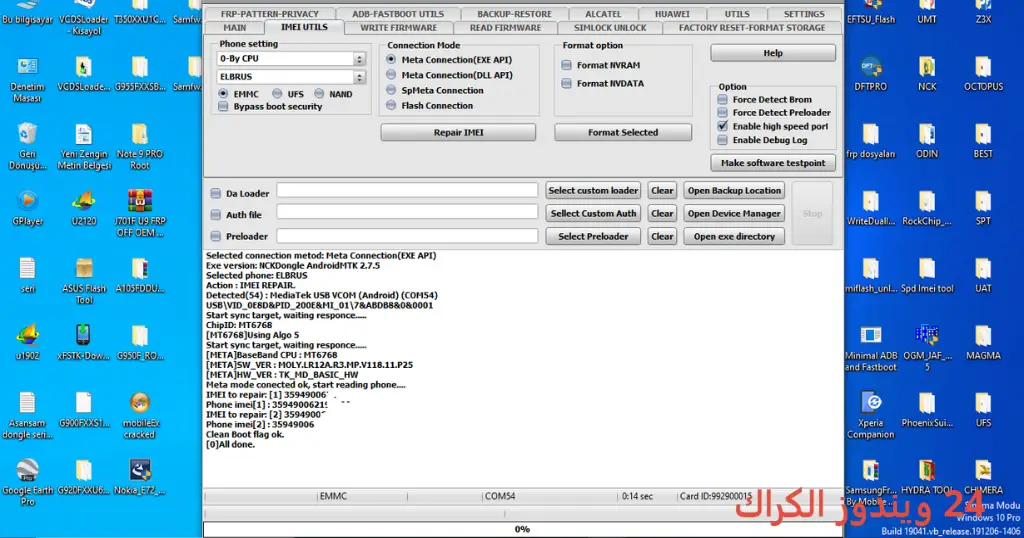Viewport: 1024px width, 538px height.
Task: Open Geri Dönüşüm recycle bin icon
Action: coord(27,146)
